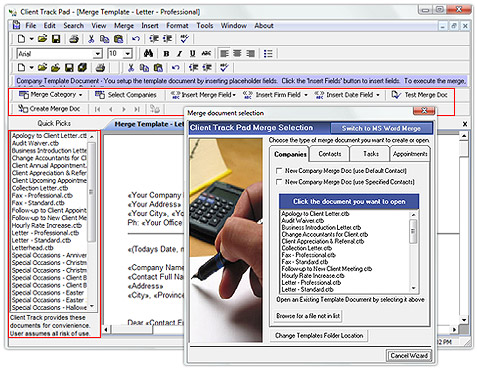
Task: Click the Select Companies icon
Action: click(x=100, y=95)
